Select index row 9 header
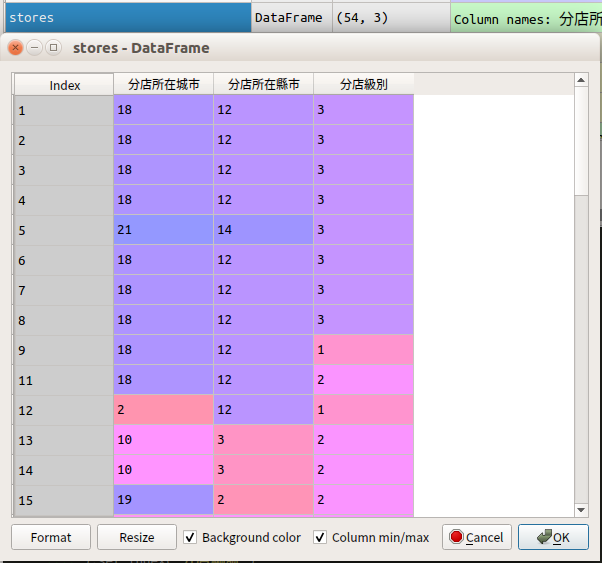 click(x=63, y=350)
